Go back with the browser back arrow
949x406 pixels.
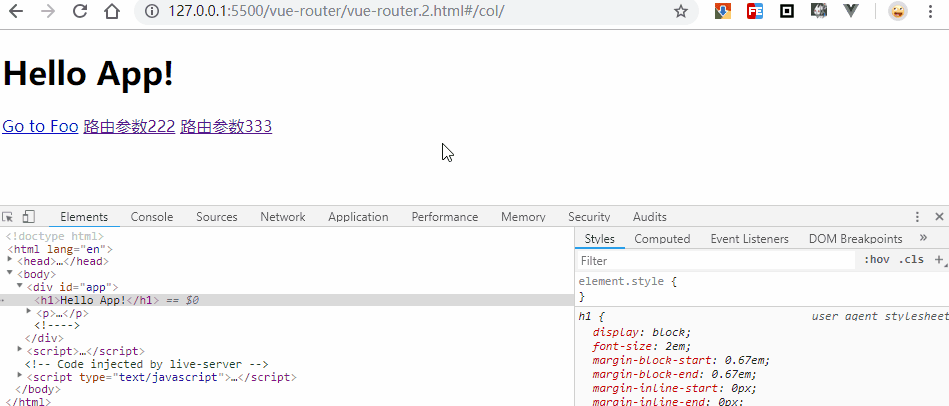[x=15, y=11]
